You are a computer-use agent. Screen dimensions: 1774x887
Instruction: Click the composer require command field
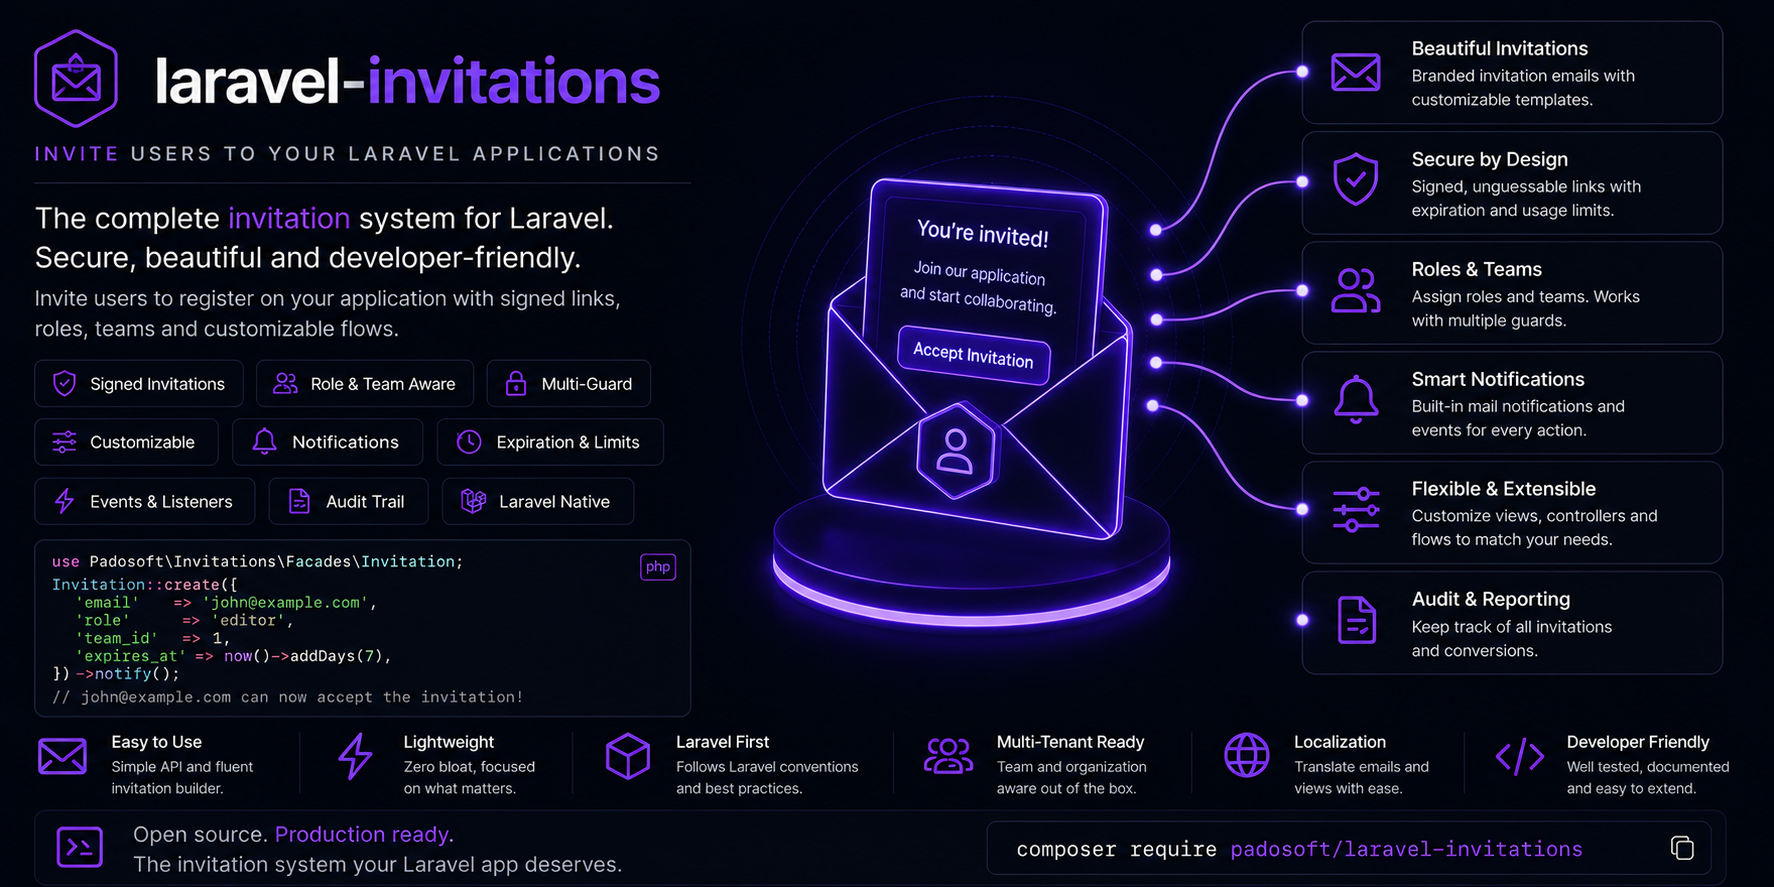tap(1348, 848)
